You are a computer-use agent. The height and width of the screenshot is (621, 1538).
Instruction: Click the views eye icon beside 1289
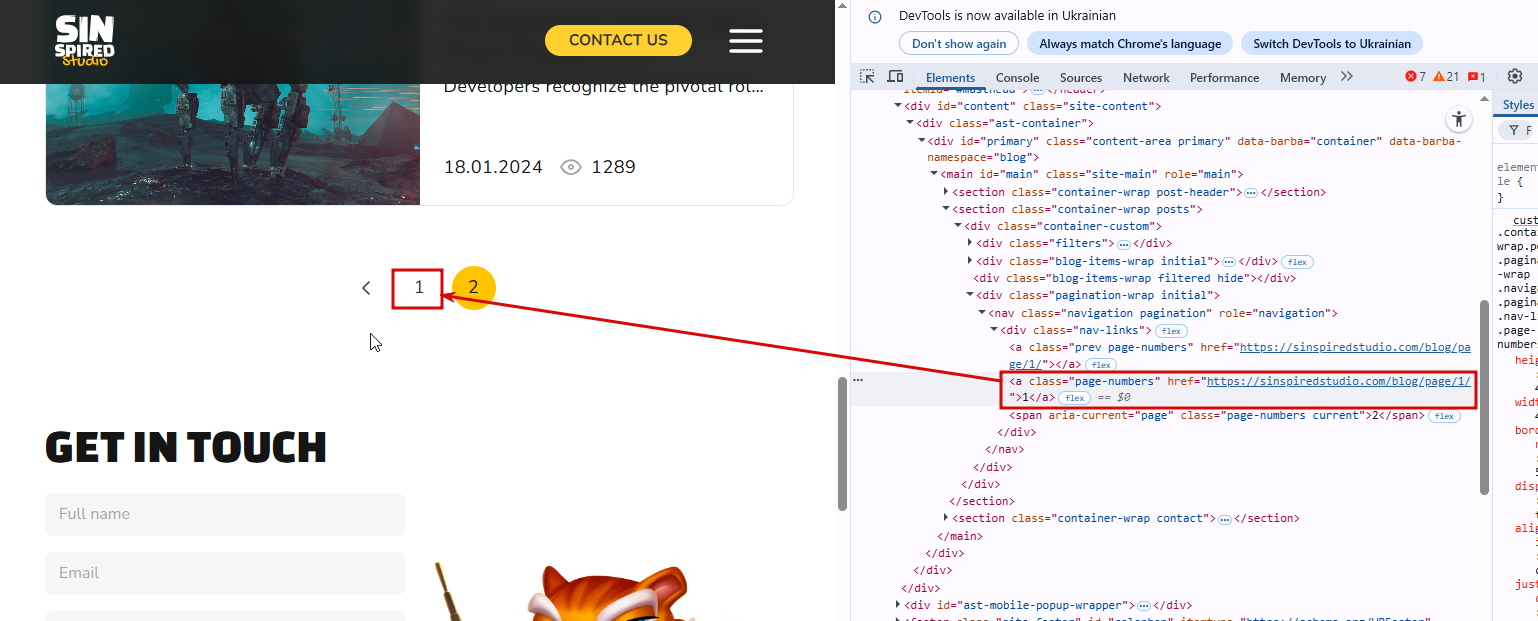(571, 167)
